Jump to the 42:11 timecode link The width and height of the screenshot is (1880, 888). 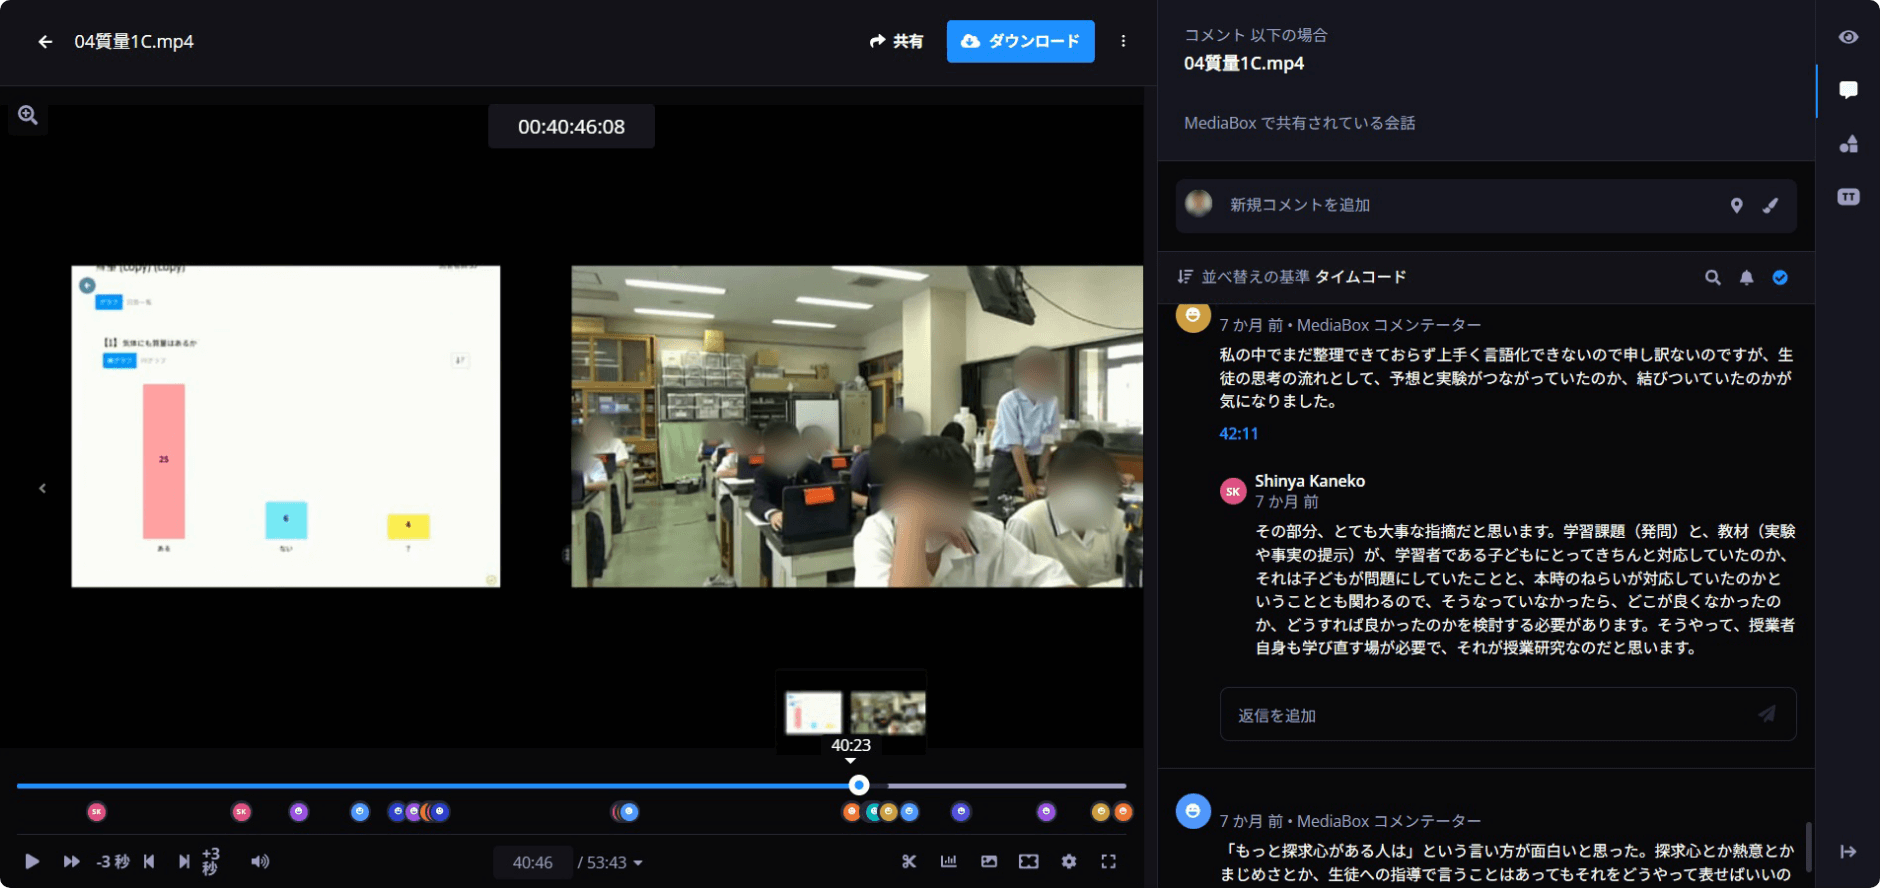coord(1238,434)
